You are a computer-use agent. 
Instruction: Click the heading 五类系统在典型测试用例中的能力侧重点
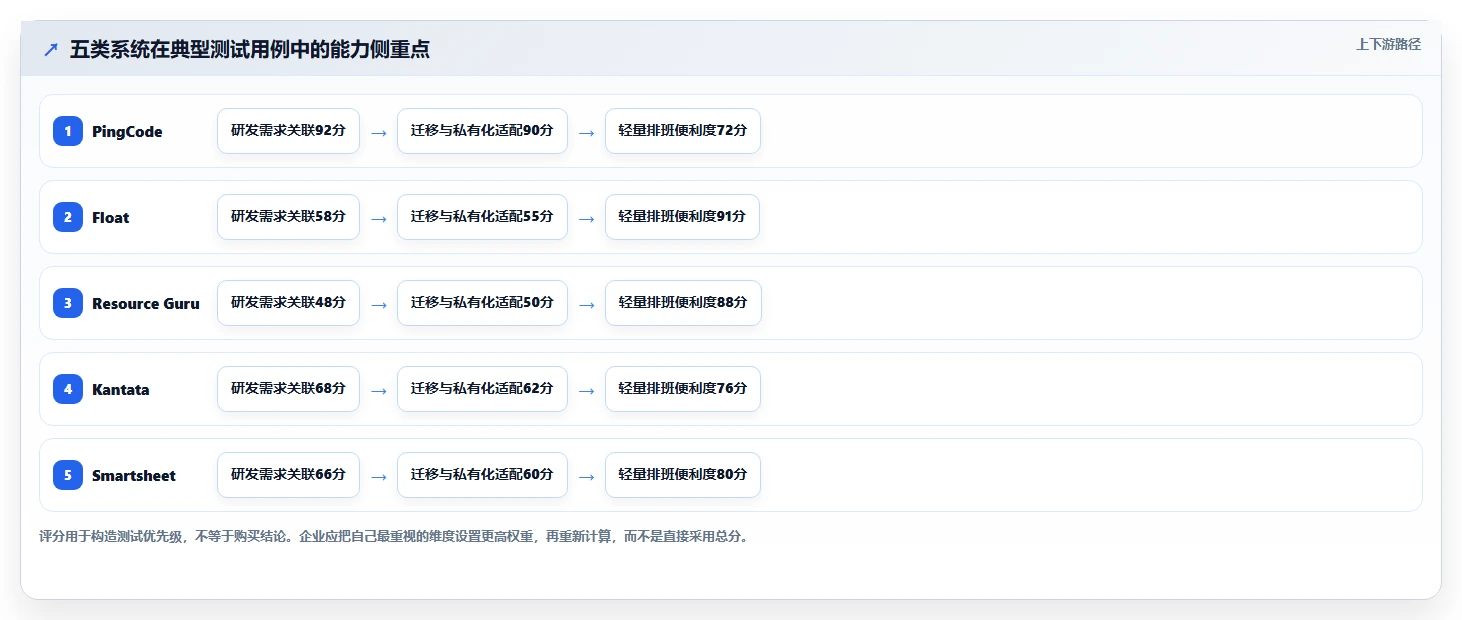(x=250, y=50)
